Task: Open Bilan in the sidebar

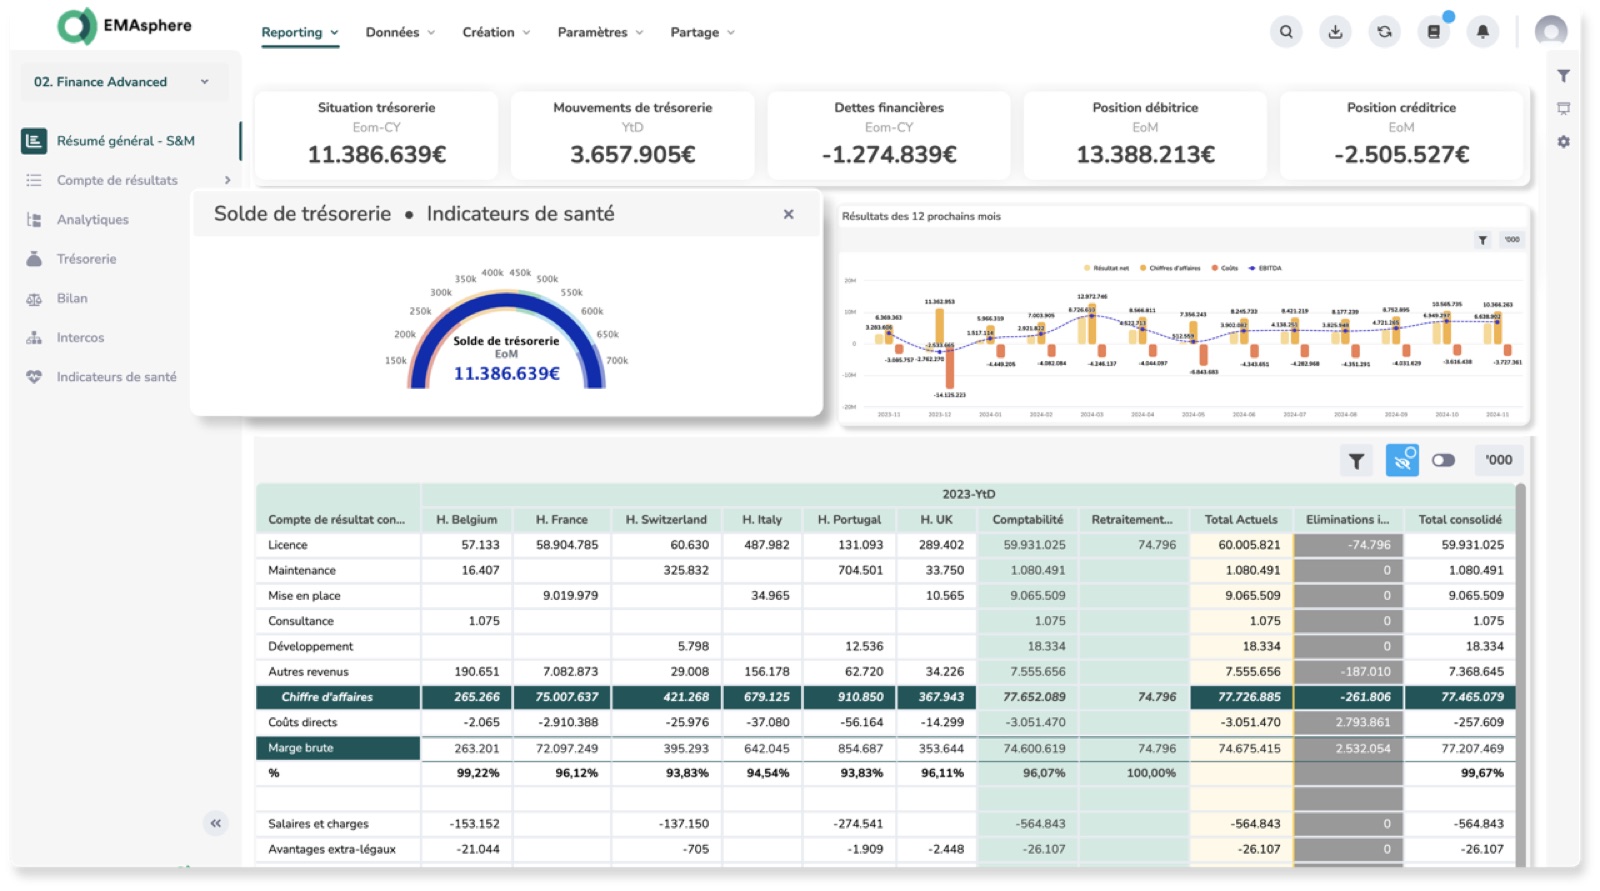Action: [72, 298]
